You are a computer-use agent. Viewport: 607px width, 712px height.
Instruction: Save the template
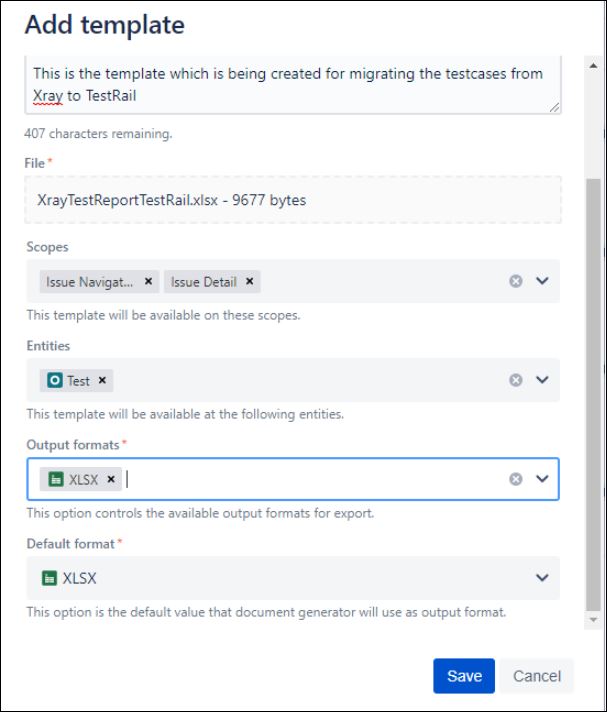click(x=464, y=676)
